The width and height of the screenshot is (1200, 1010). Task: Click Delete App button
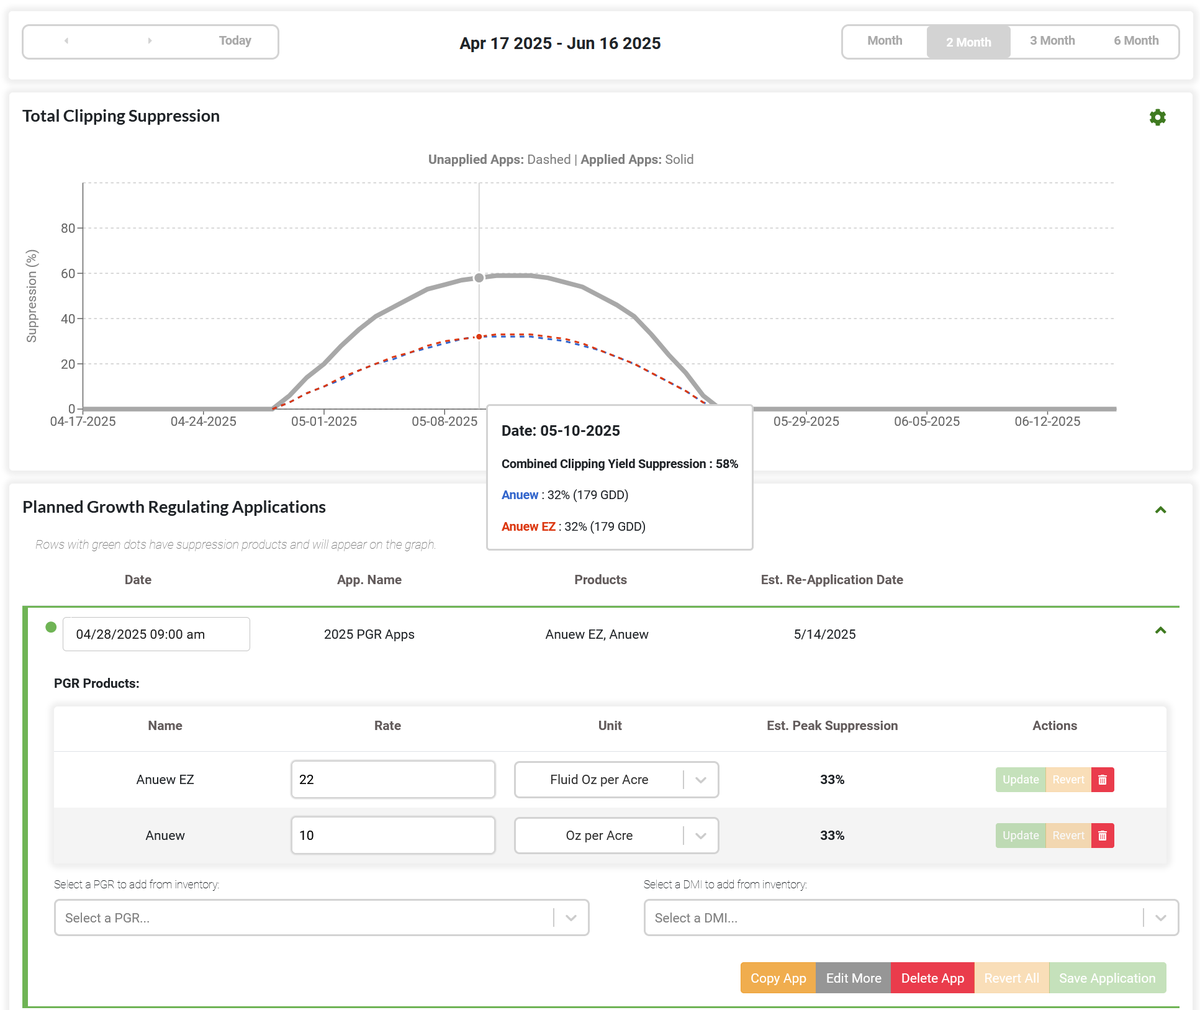932,978
